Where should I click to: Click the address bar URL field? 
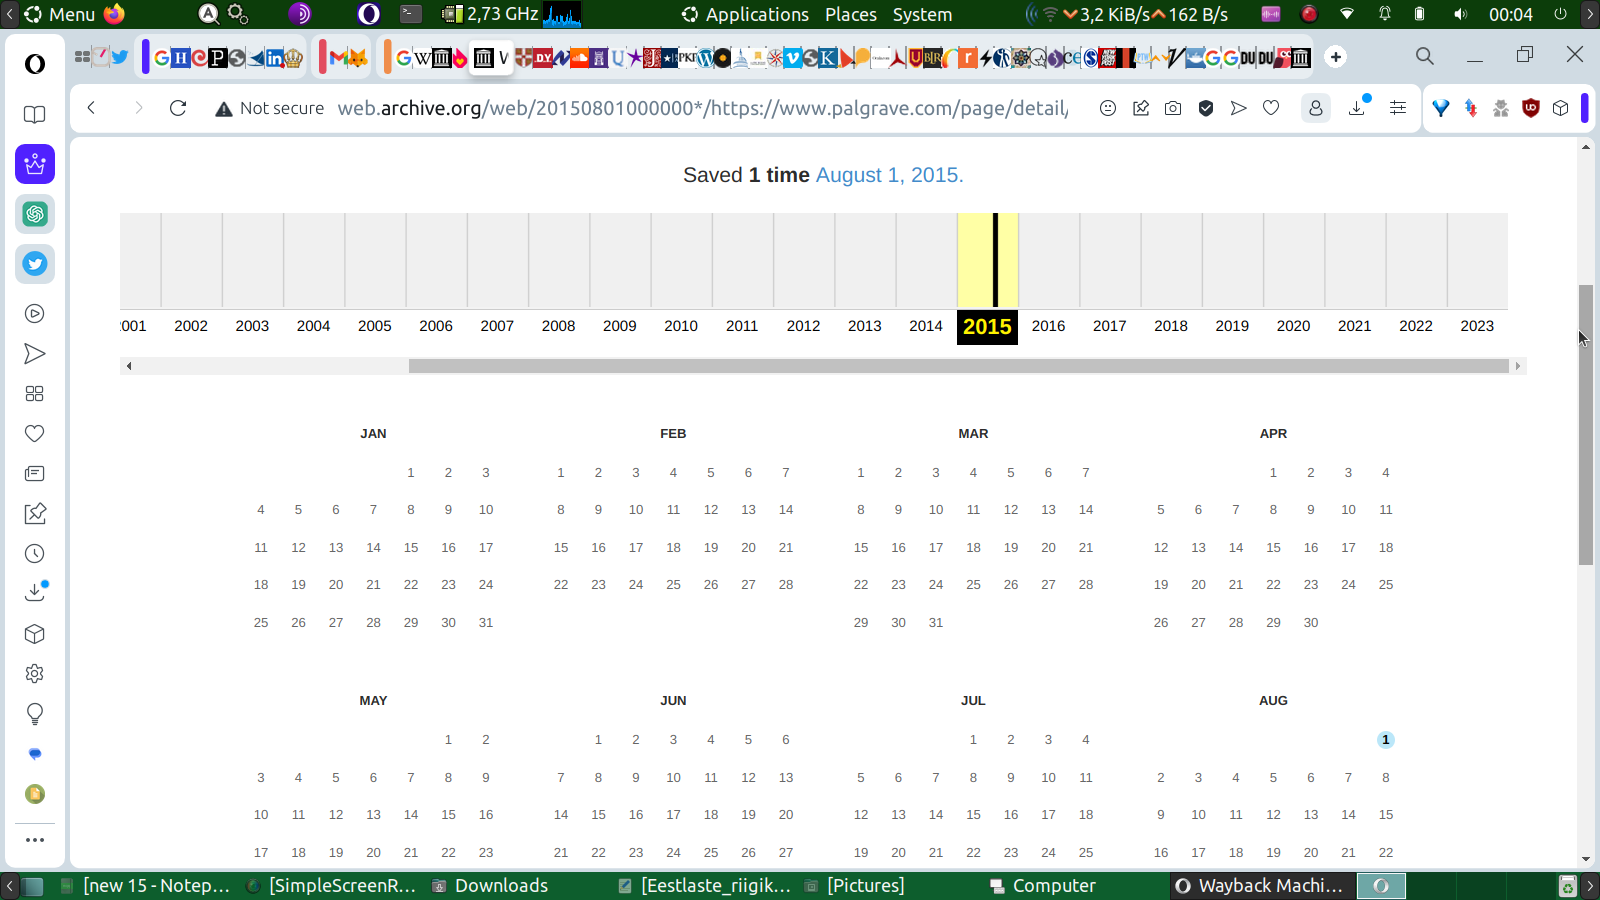703,108
